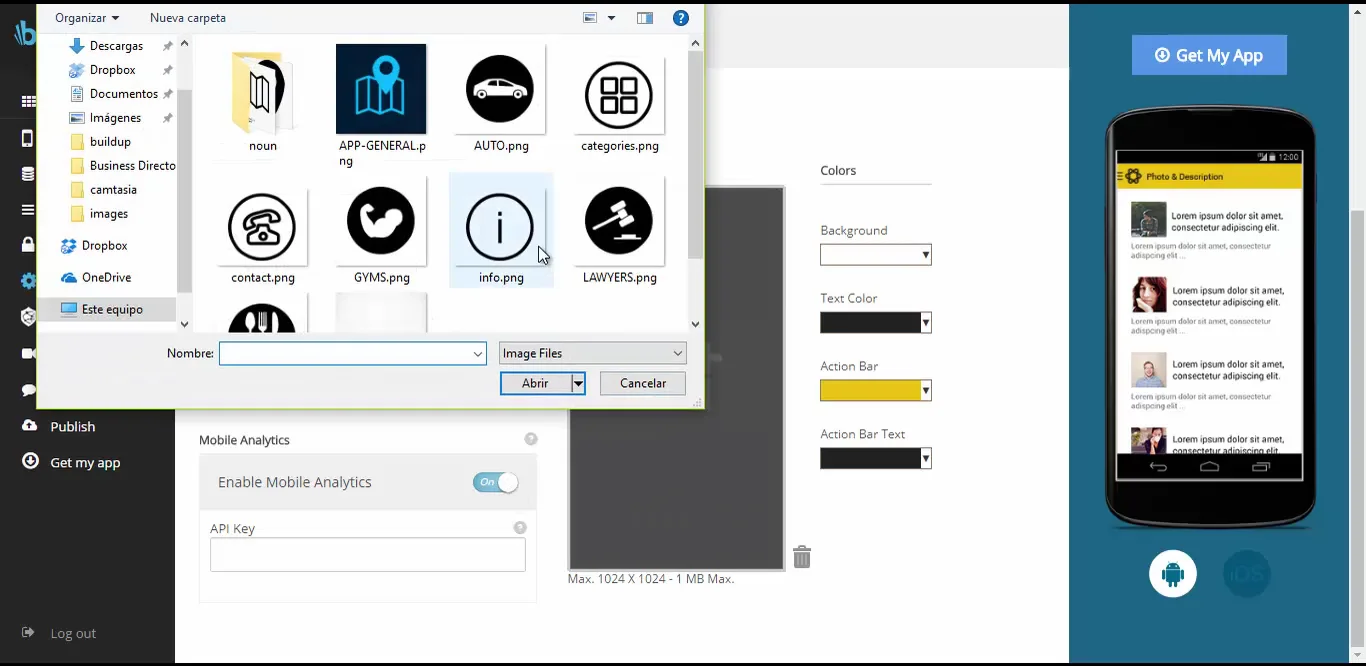This screenshot has height=666, width=1366.
Task: Click the lock sidebar icon
Action: [x=28, y=245]
